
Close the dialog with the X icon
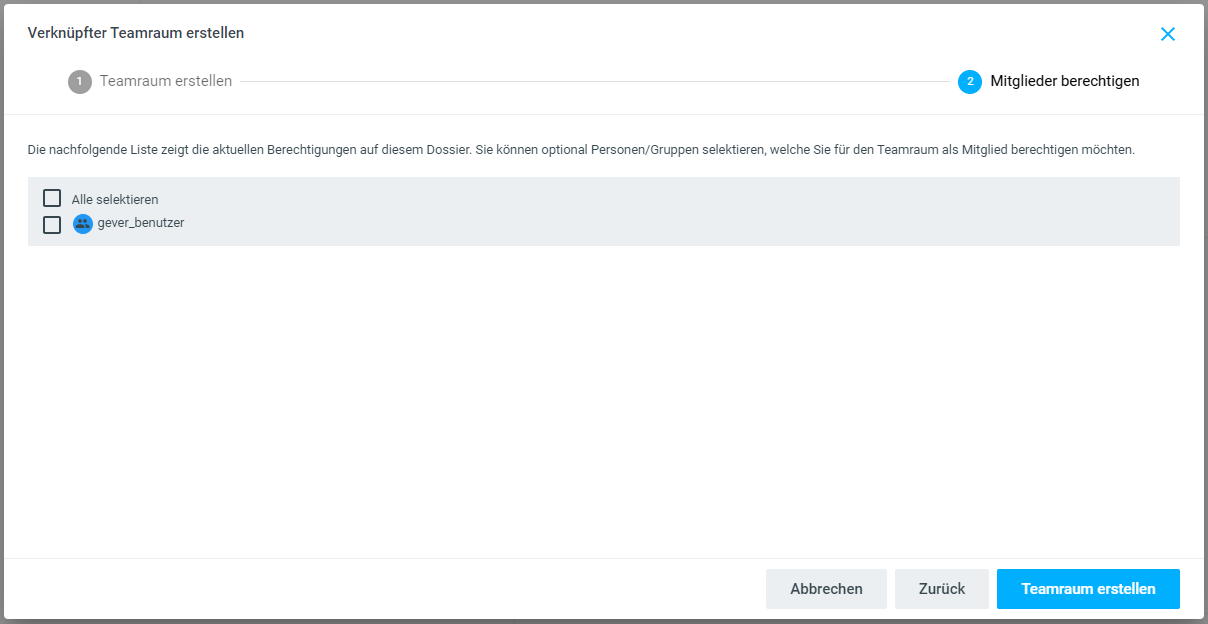(x=1167, y=34)
